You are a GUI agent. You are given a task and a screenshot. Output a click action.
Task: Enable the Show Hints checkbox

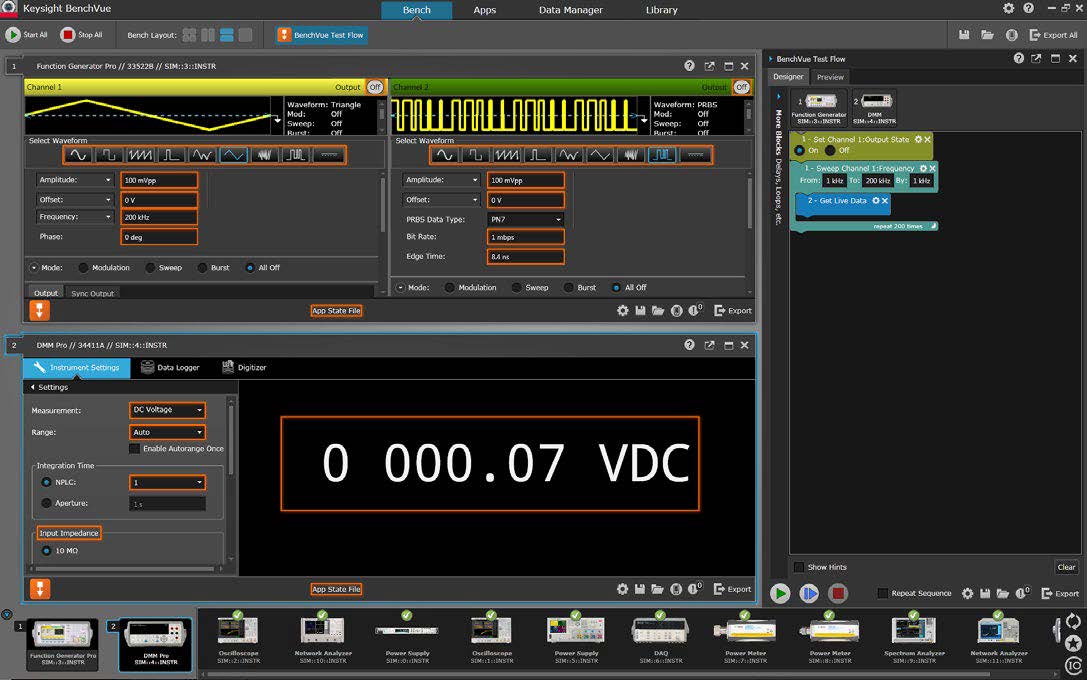coord(799,567)
